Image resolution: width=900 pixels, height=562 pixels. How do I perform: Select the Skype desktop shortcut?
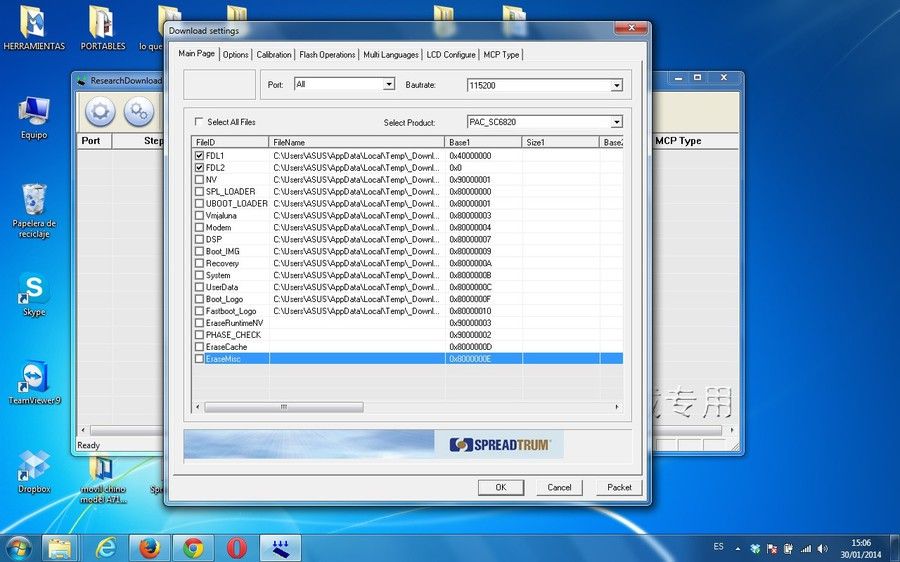[34, 294]
